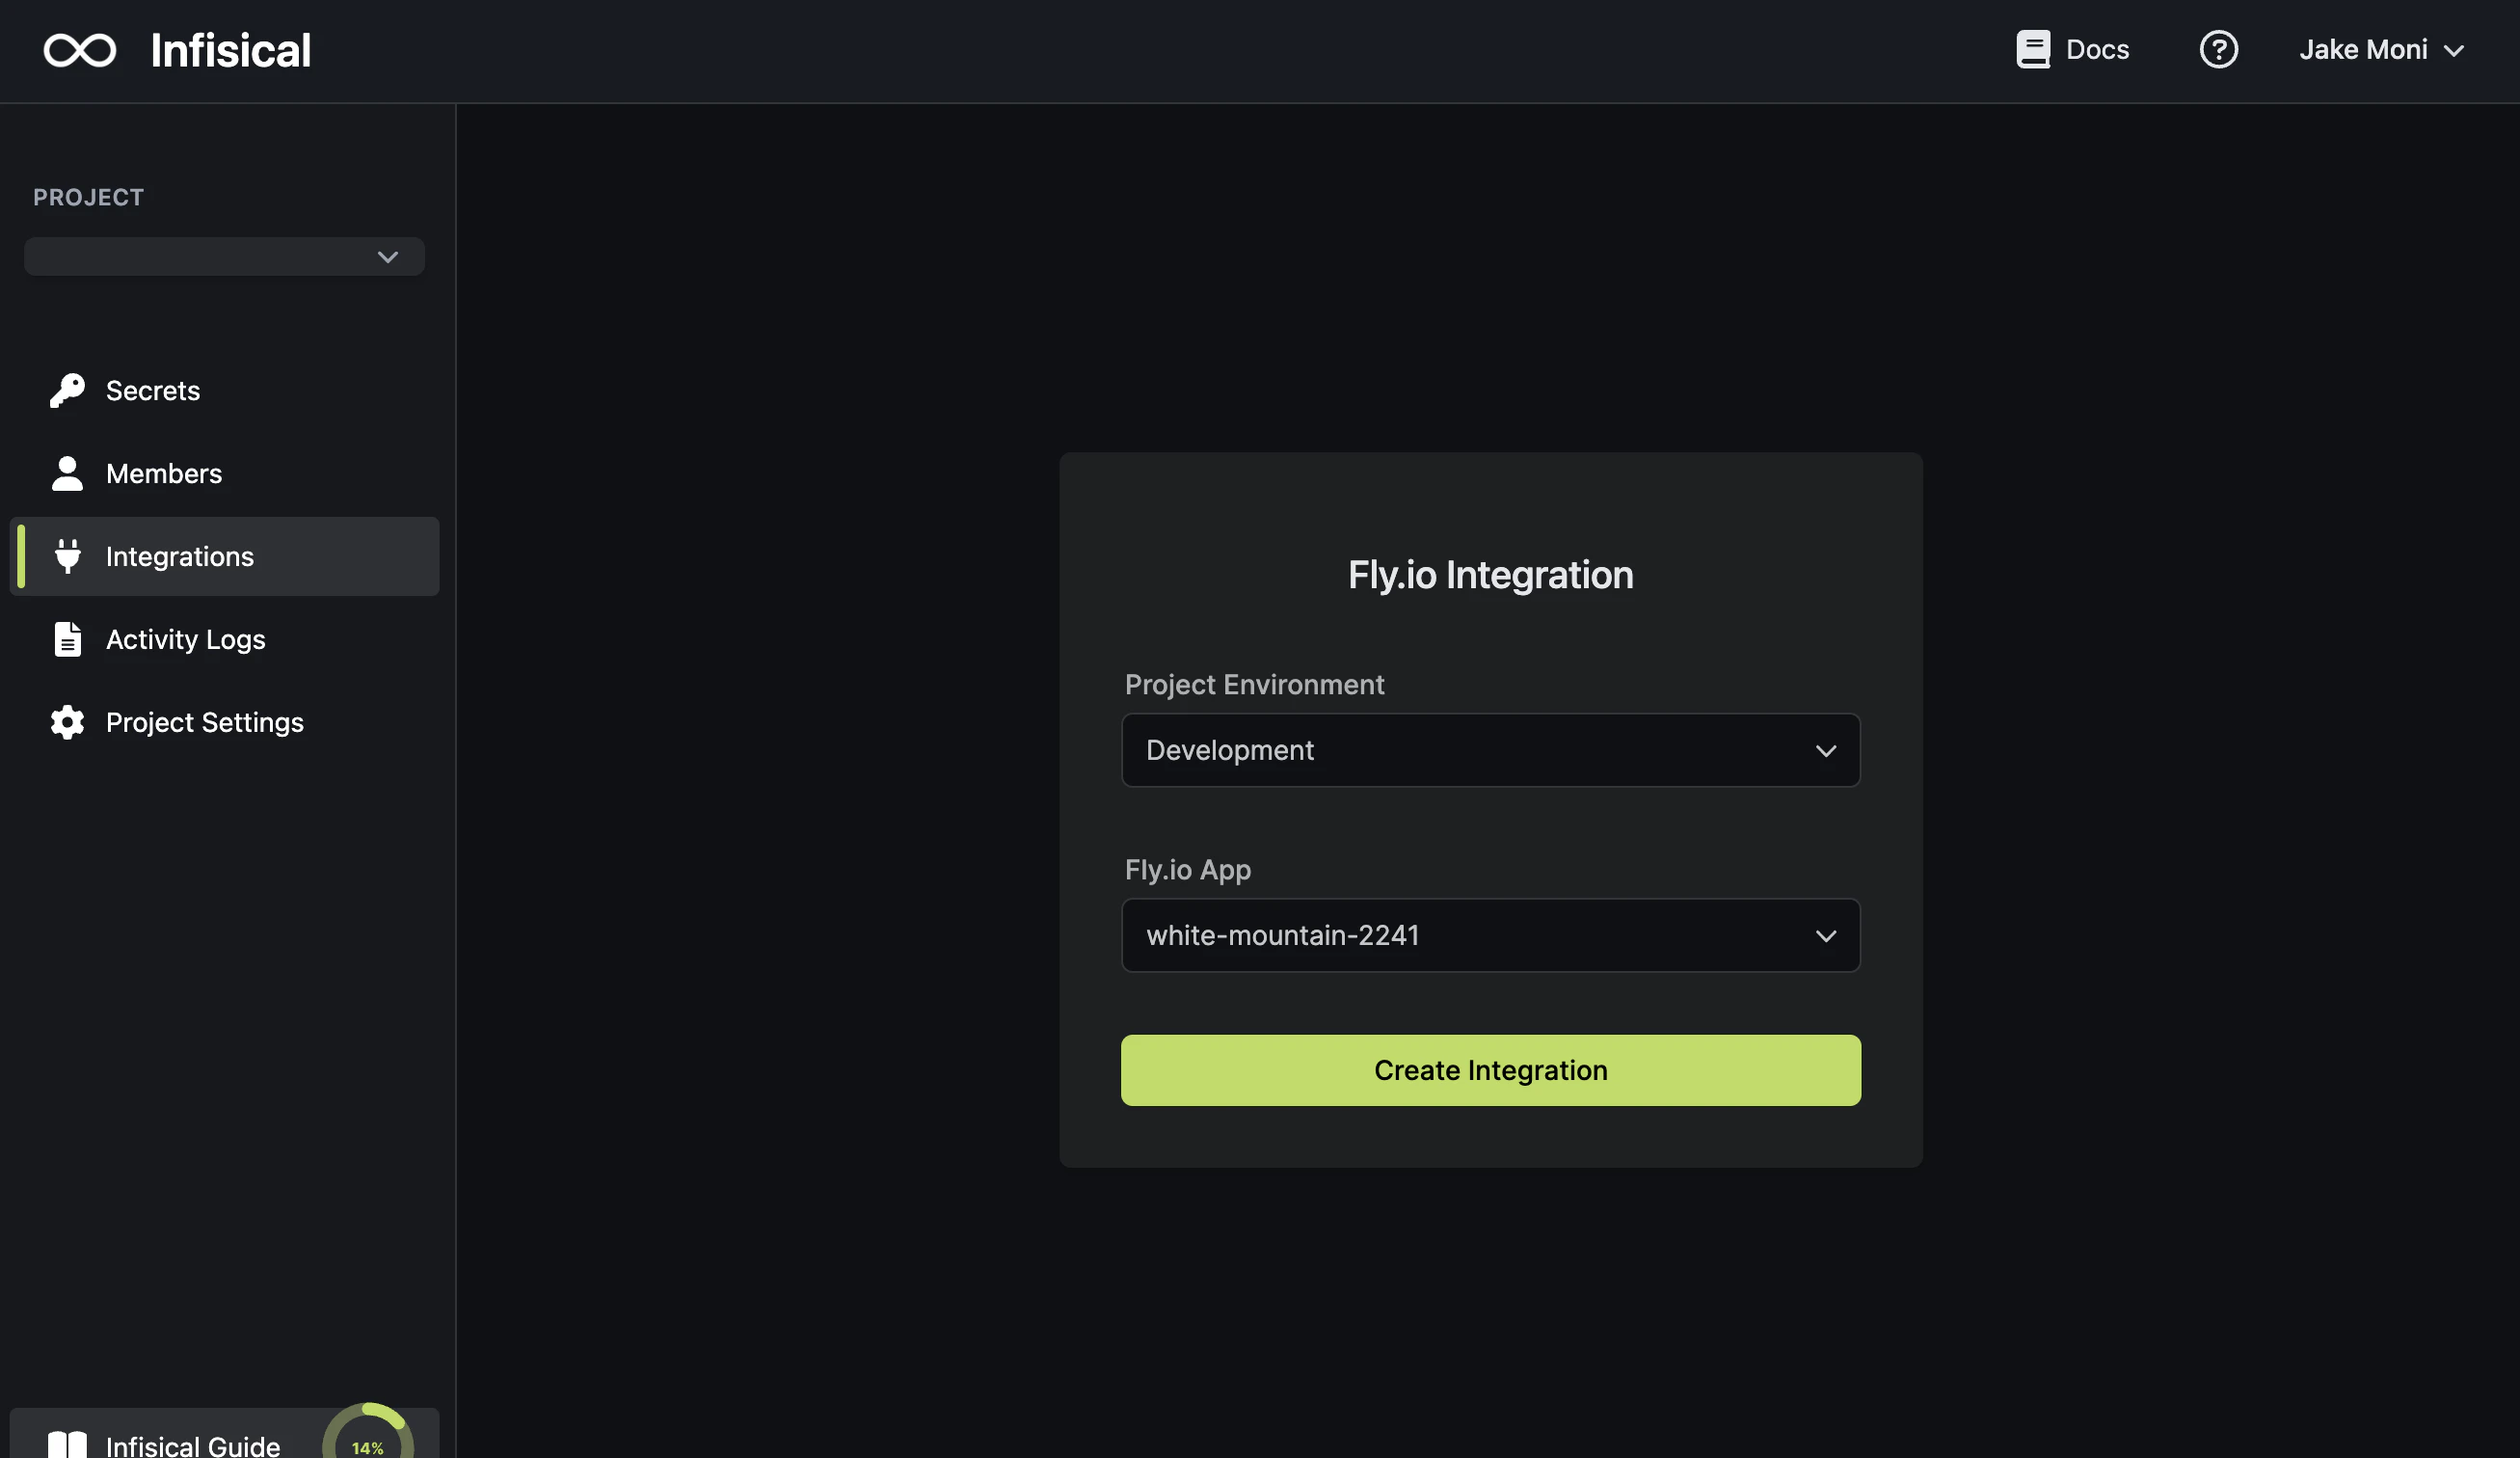Viewport: 2520px width, 1458px height.
Task: Open the Docs link in the header
Action: (2072, 49)
